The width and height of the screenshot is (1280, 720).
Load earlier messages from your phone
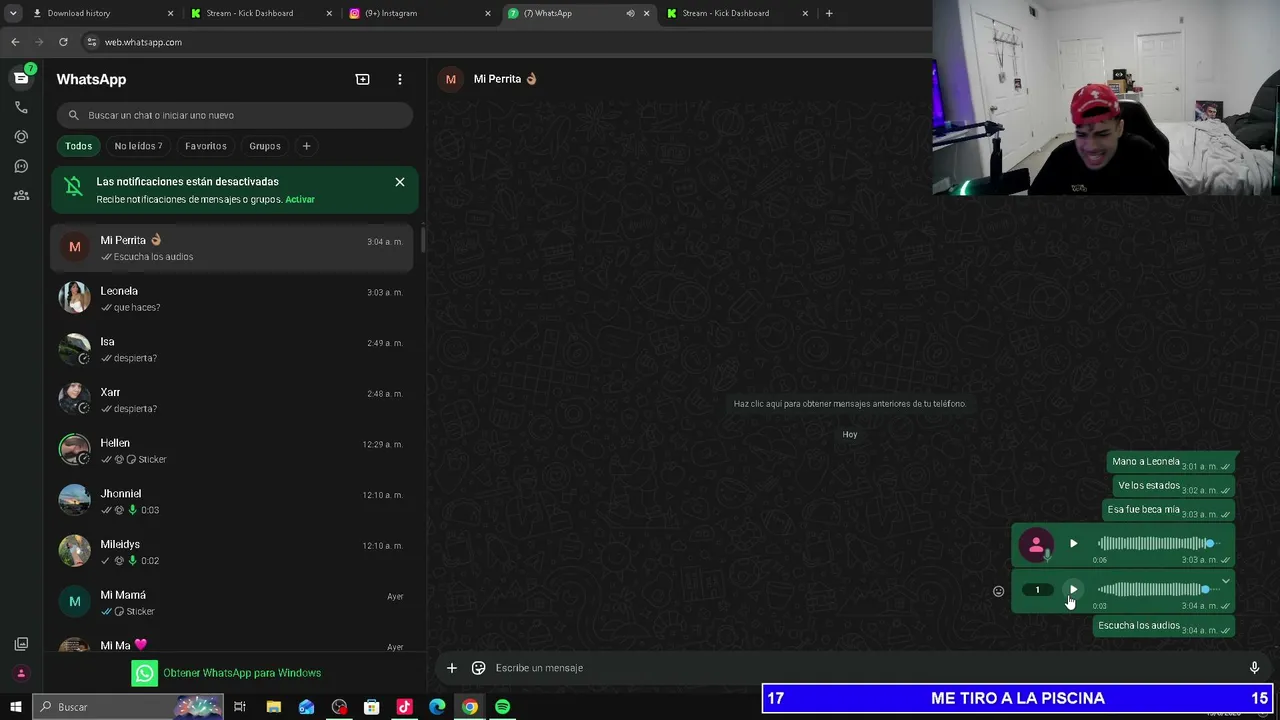tap(850, 404)
